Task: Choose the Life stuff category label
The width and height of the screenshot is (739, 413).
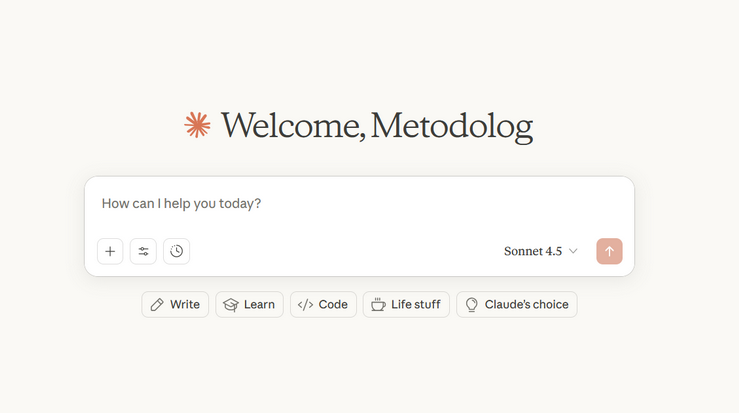Action: tap(416, 305)
